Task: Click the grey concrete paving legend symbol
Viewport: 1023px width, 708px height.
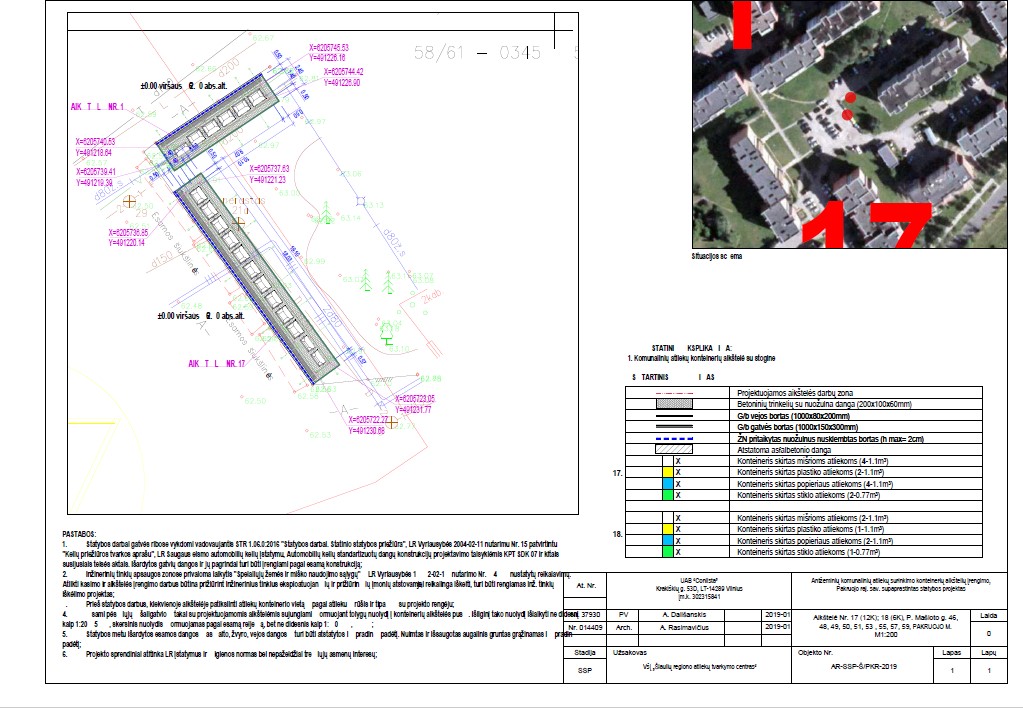Action: (x=674, y=404)
